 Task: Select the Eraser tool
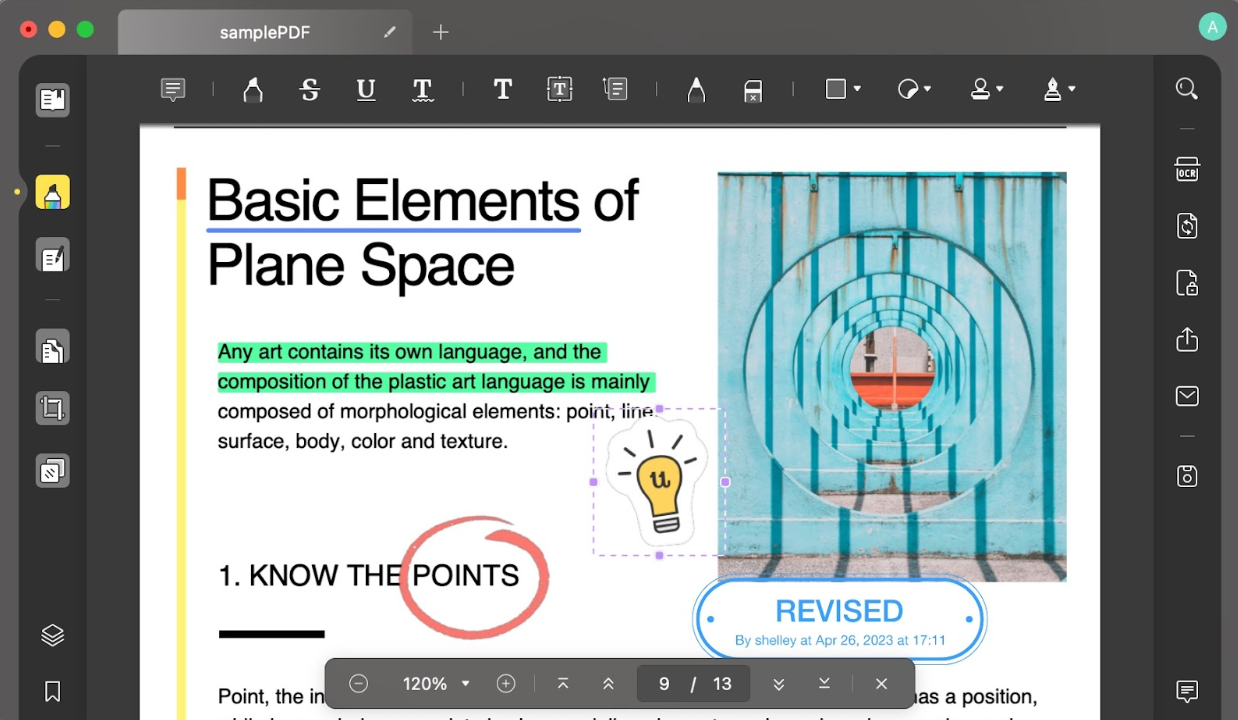[753, 91]
